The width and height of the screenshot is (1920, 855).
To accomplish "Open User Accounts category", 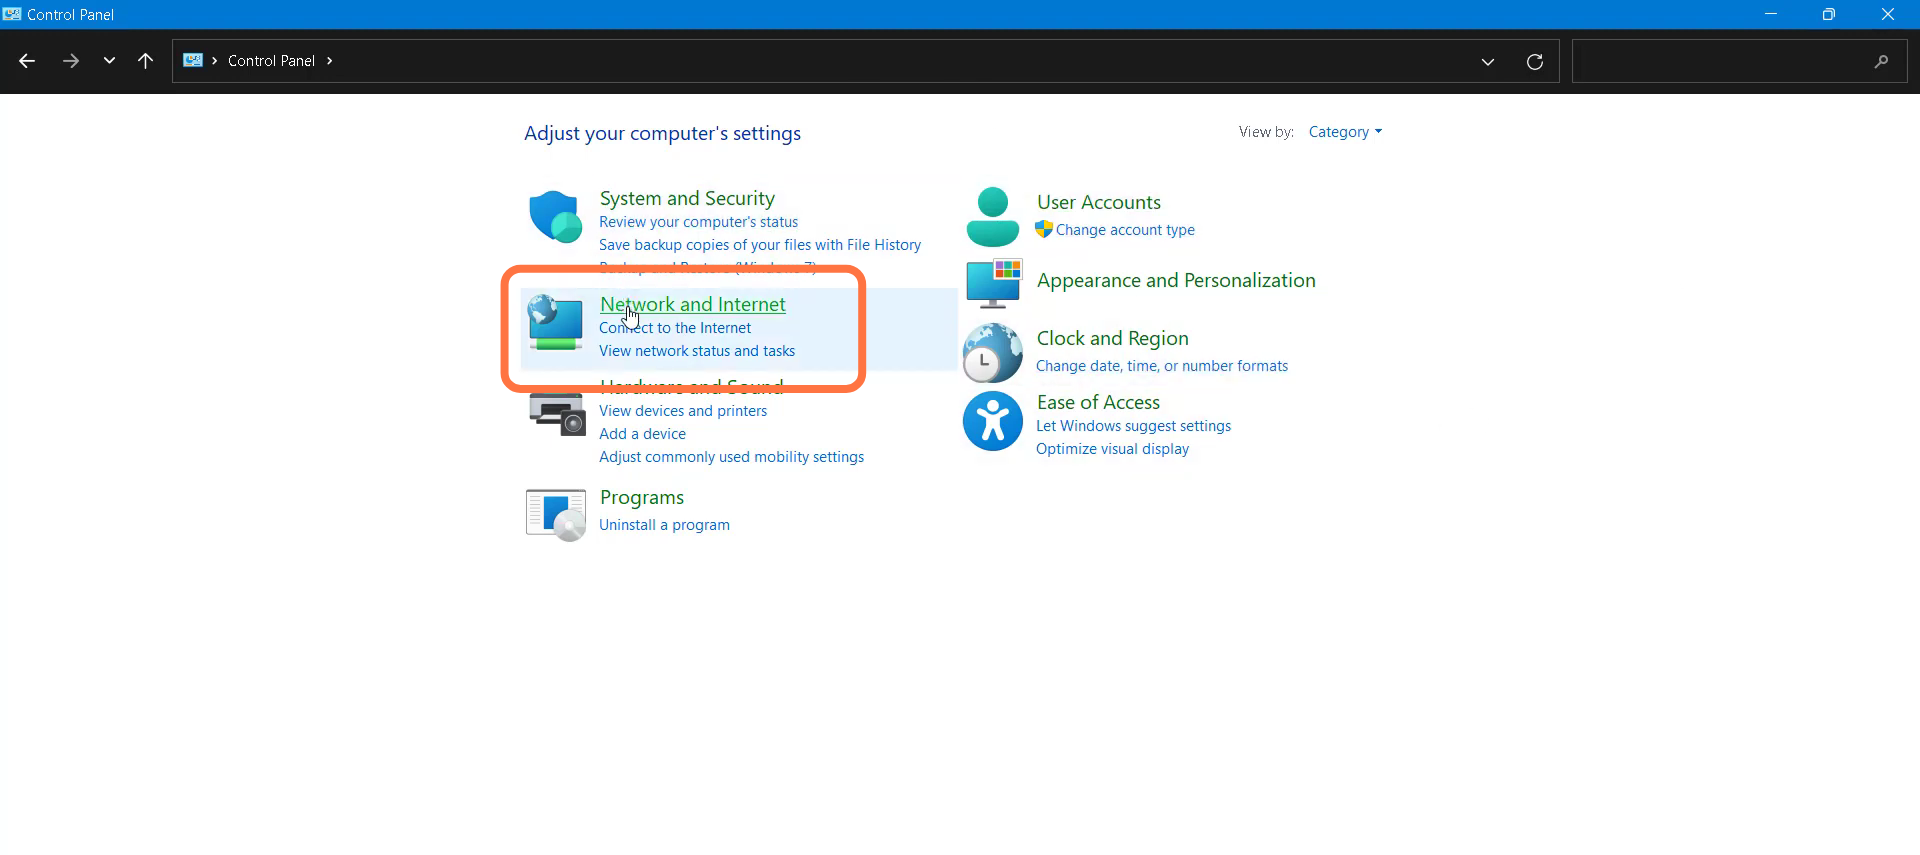I will [1099, 202].
